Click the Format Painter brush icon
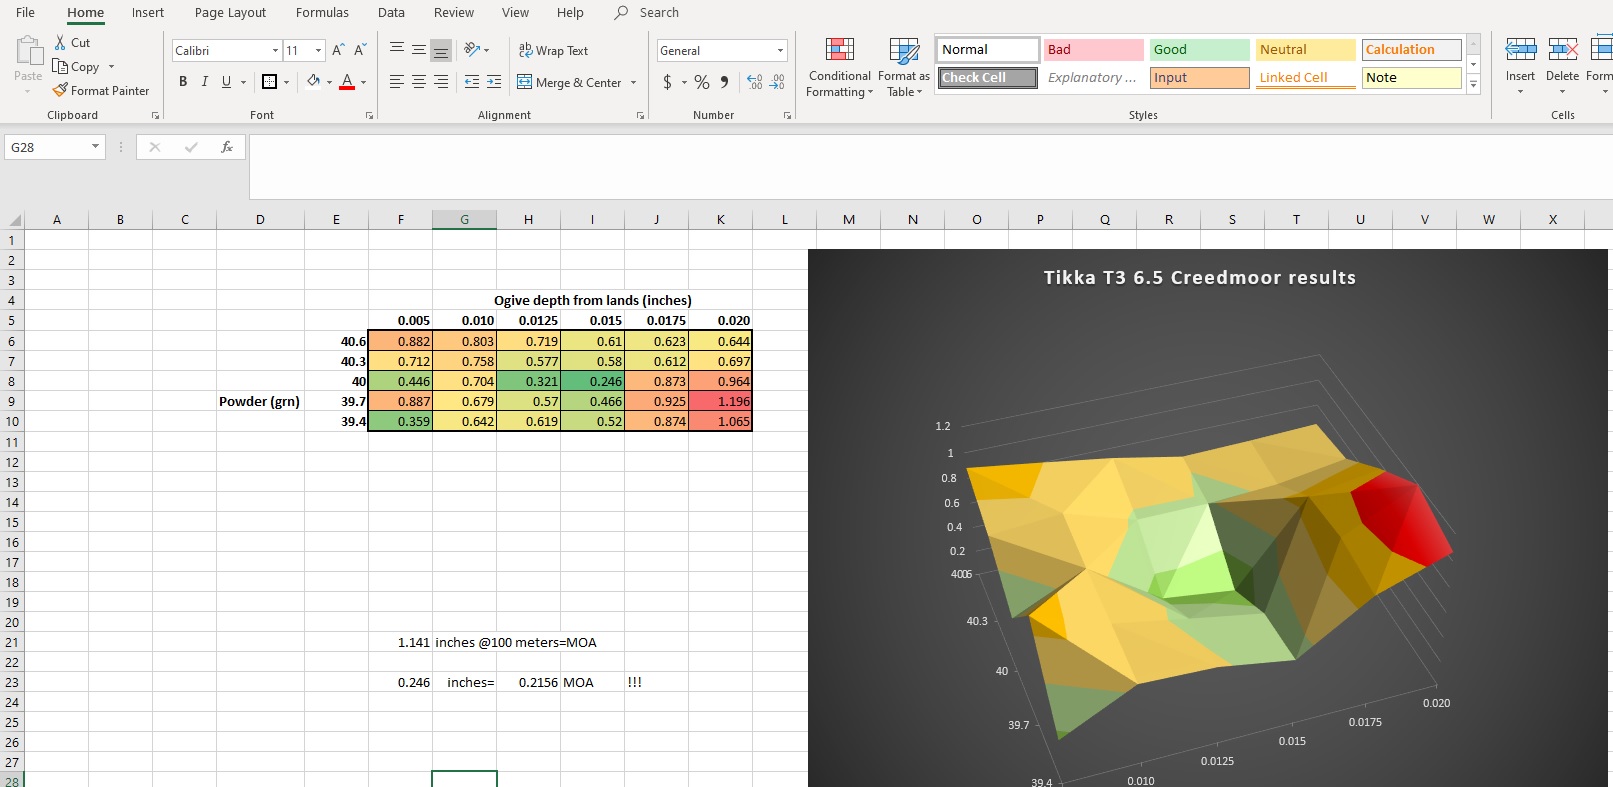 pyautogui.click(x=60, y=90)
